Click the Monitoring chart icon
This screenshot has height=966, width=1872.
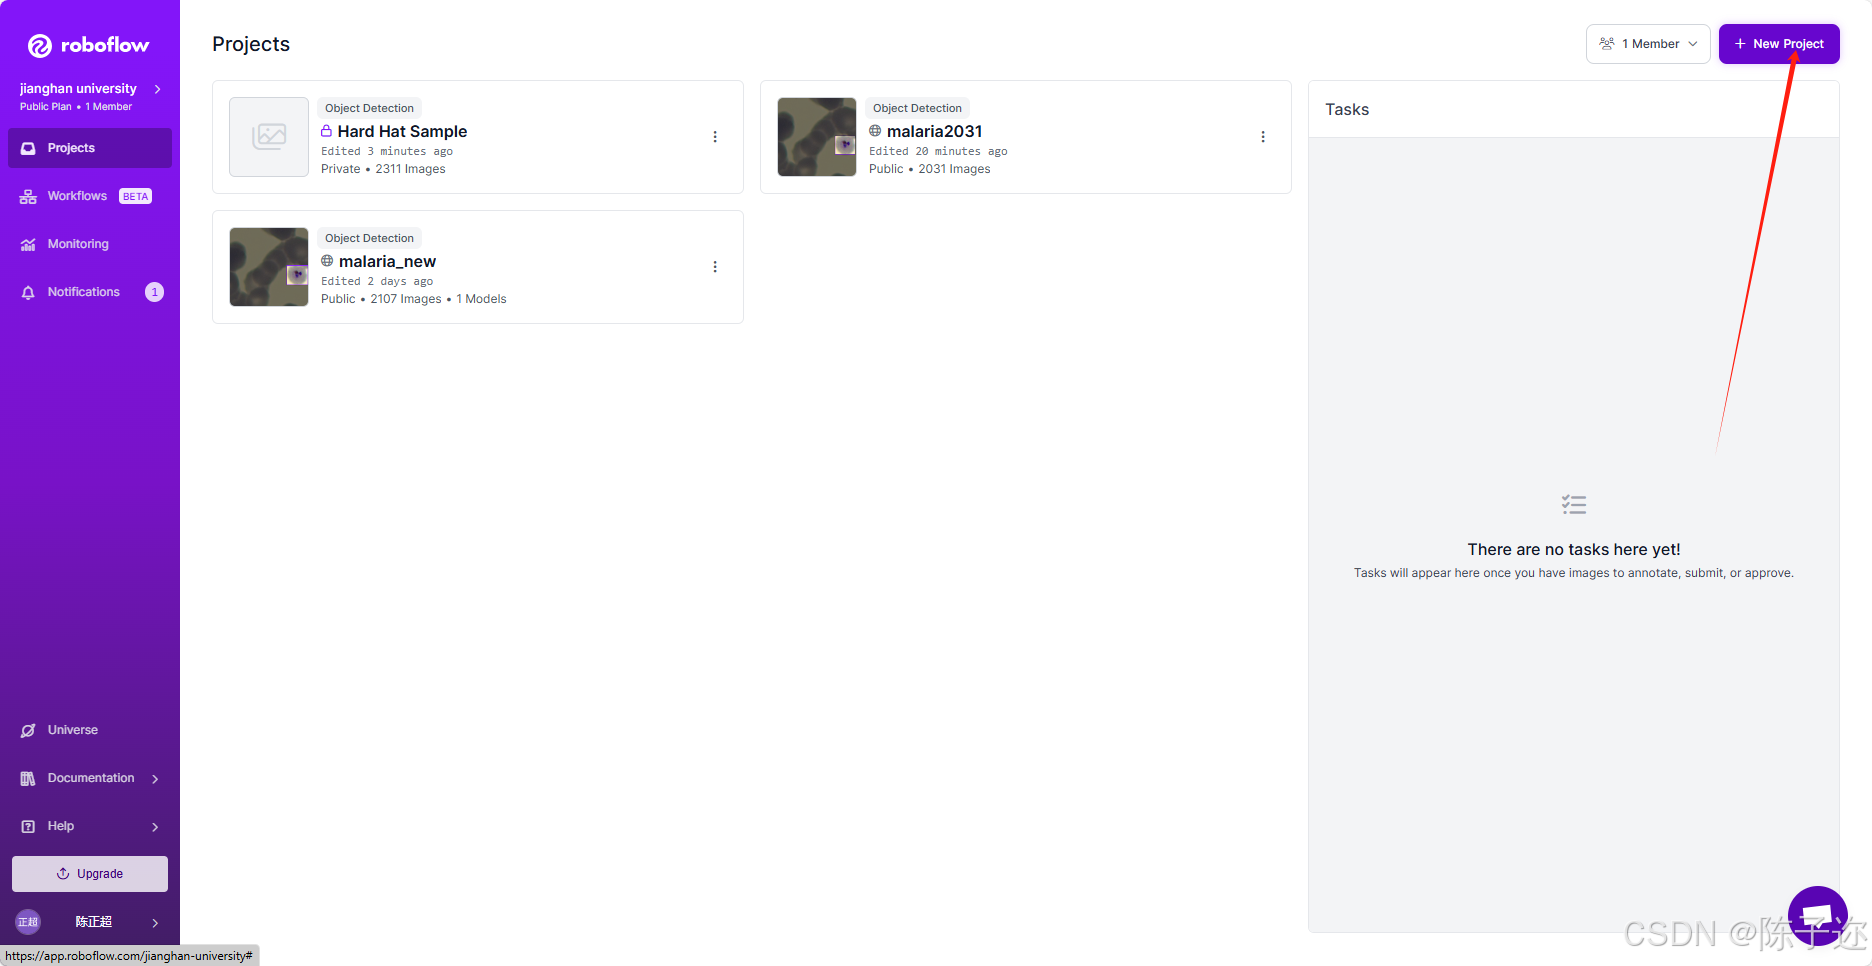click(28, 244)
